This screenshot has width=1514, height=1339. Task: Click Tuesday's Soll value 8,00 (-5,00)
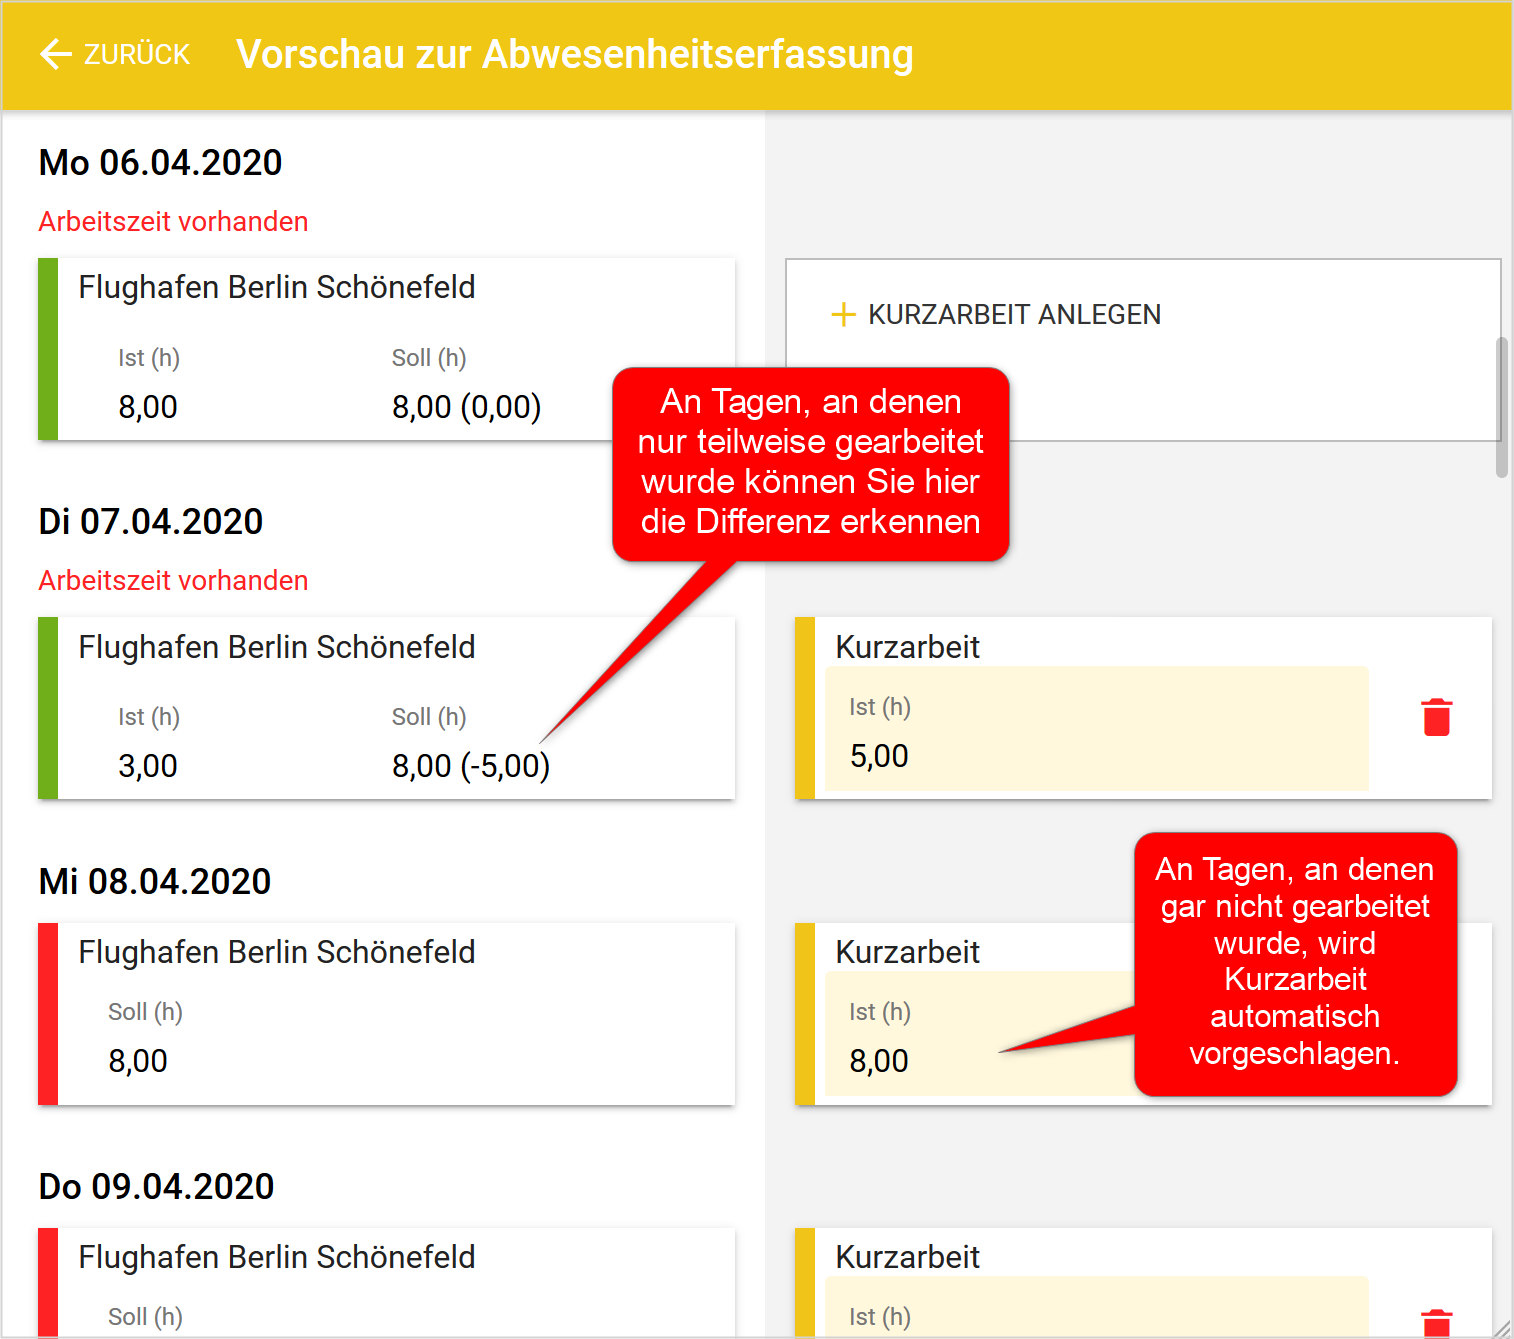[x=470, y=766]
